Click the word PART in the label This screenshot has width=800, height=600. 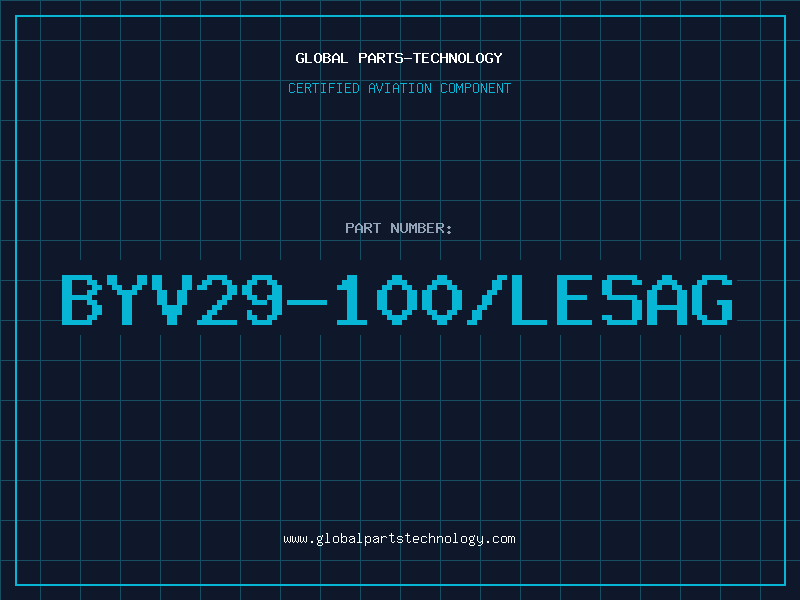(363, 228)
